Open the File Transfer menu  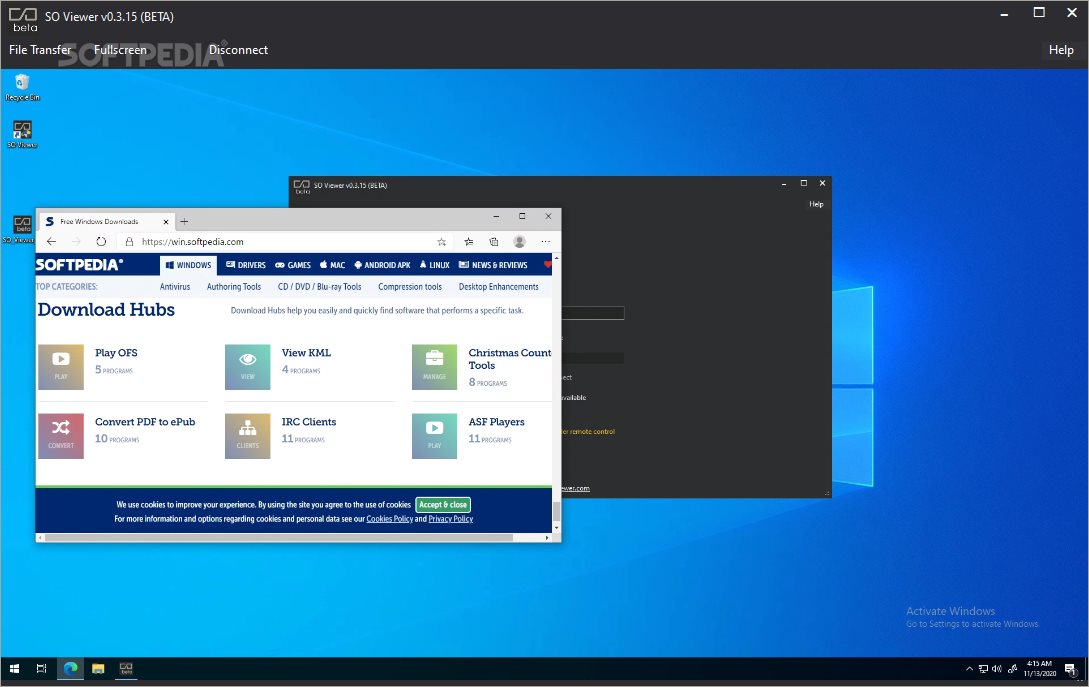pyautogui.click(x=40, y=50)
